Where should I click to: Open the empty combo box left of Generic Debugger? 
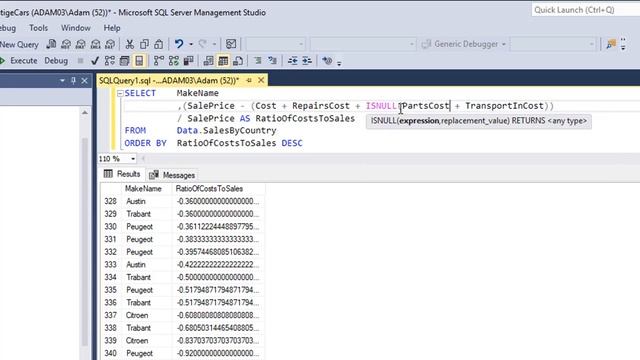(363, 44)
